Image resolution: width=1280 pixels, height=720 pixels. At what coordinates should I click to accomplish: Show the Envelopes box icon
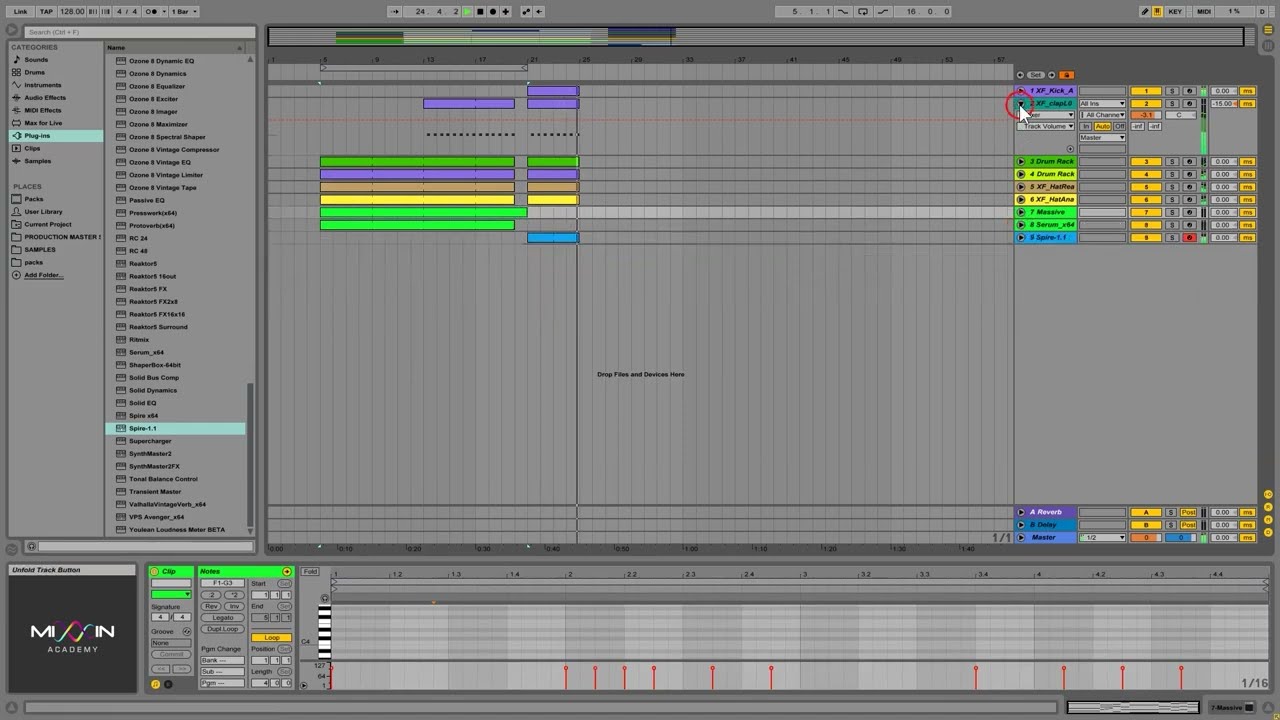[x=168, y=684]
